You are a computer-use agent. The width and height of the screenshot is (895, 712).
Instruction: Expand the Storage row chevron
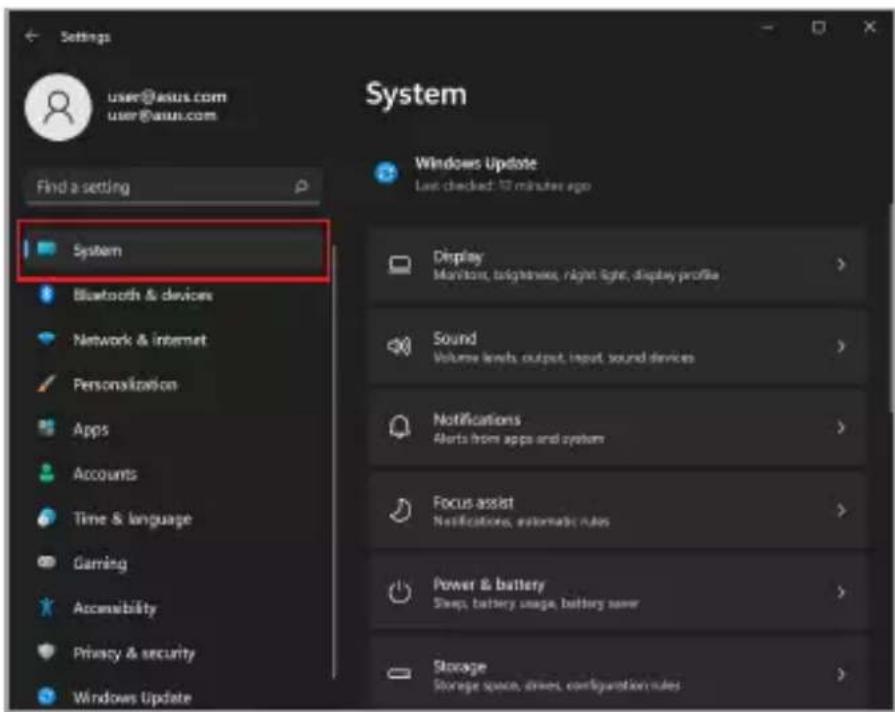pyautogui.click(x=841, y=674)
